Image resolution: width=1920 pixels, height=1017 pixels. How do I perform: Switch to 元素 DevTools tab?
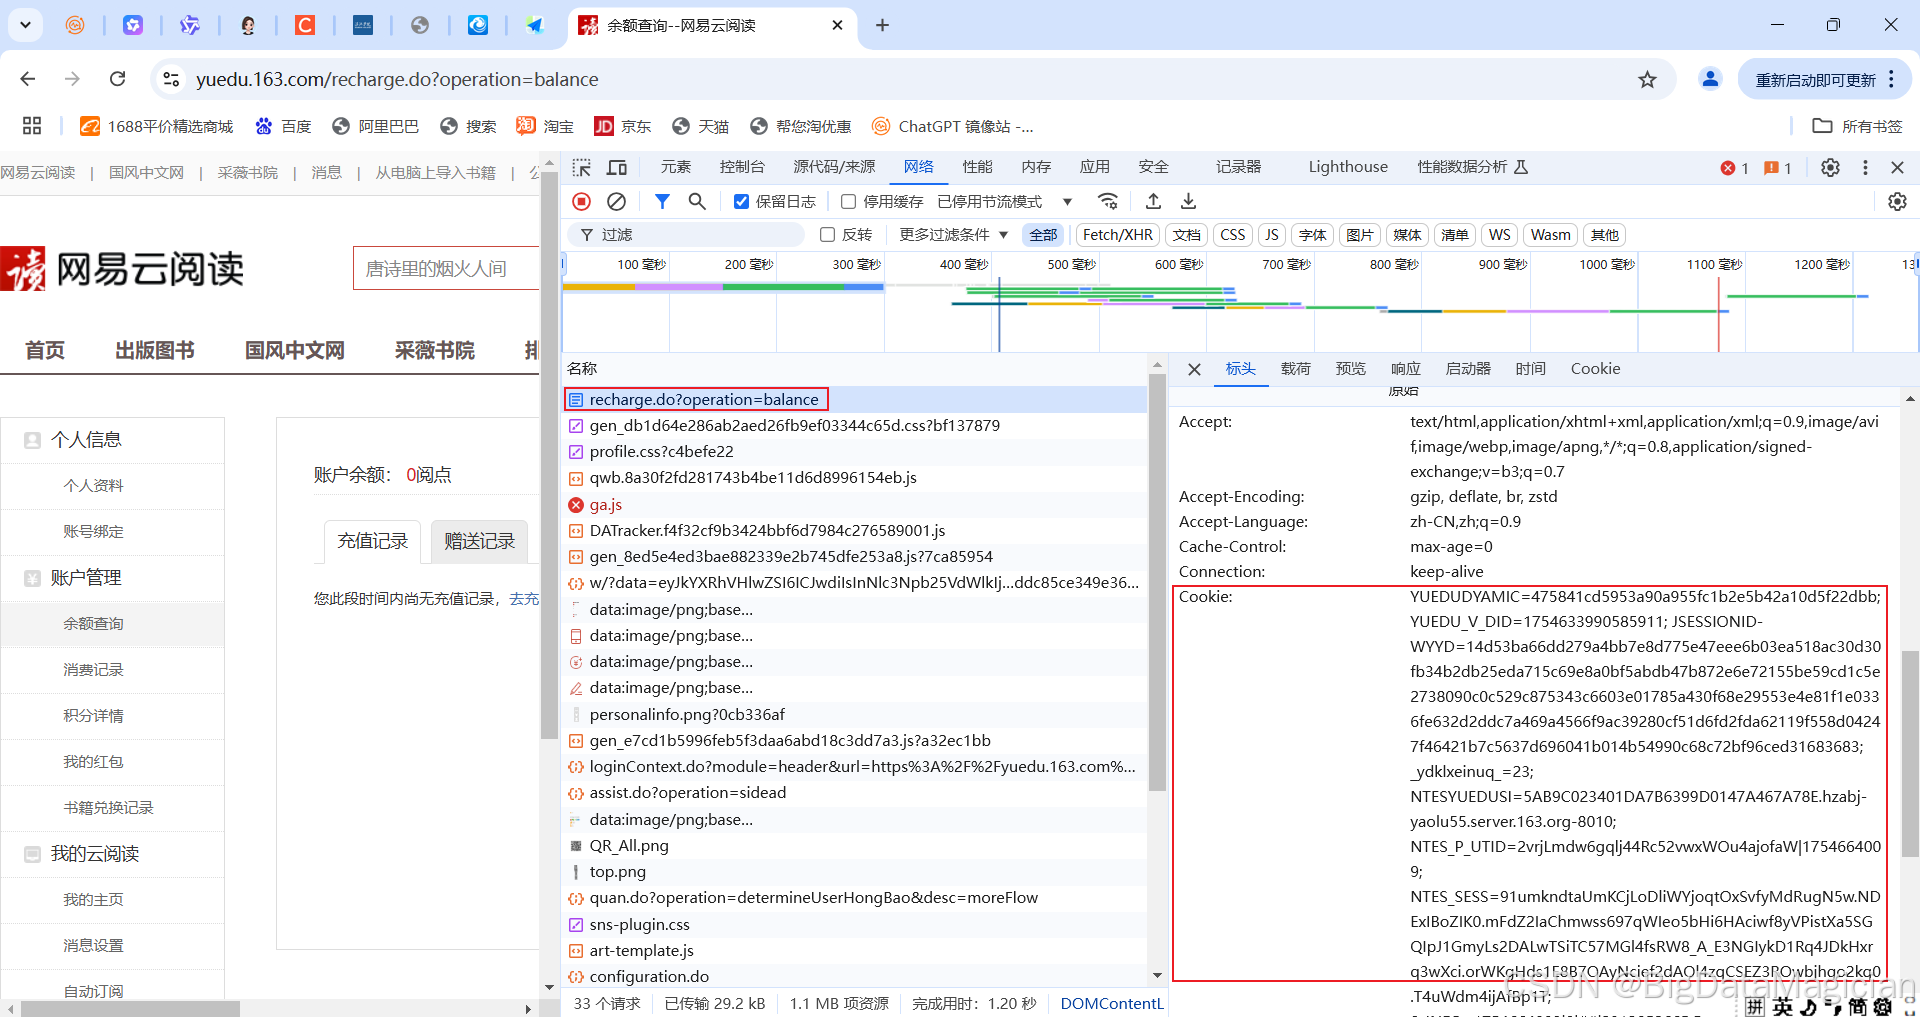coord(676,167)
